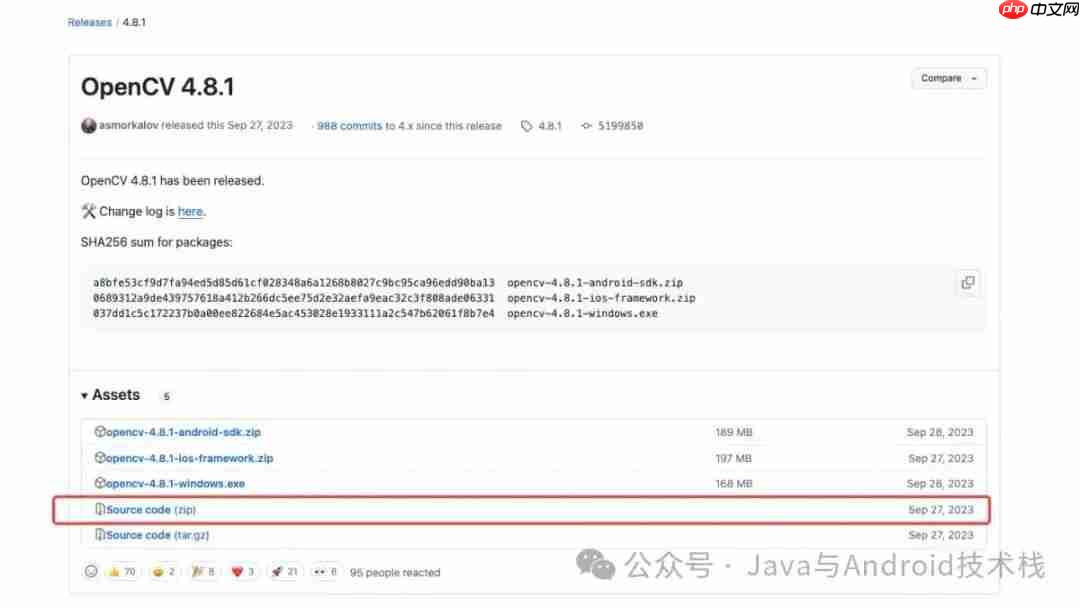Click the asmorkalov username

point(130,125)
